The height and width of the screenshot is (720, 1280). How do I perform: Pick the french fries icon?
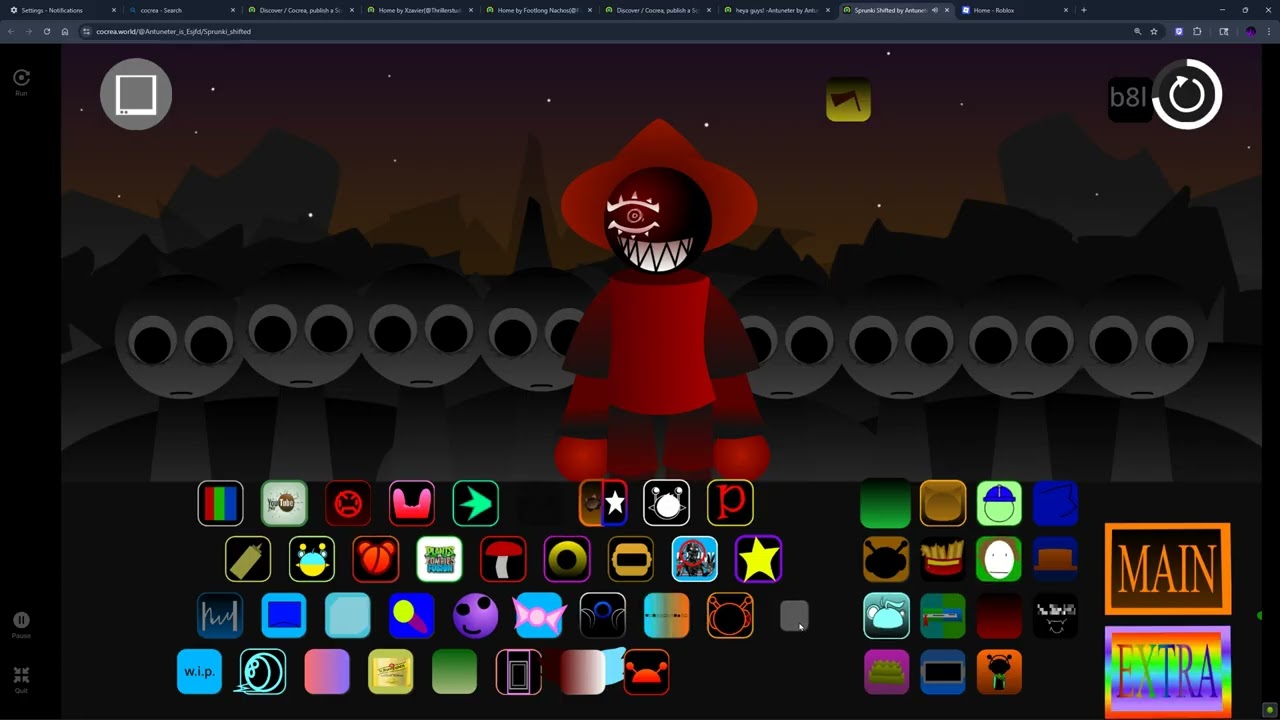click(x=943, y=559)
